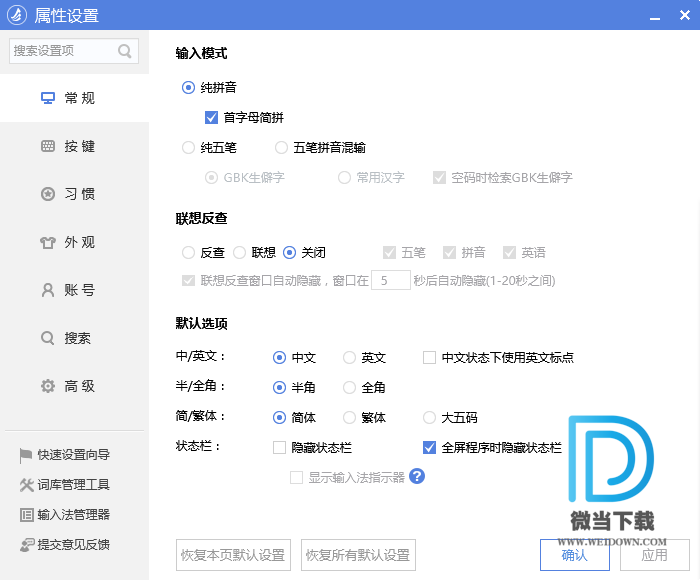Choose the 繁体 radio option
The width and height of the screenshot is (700, 580).
pyautogui.click(x=349, y=417)
